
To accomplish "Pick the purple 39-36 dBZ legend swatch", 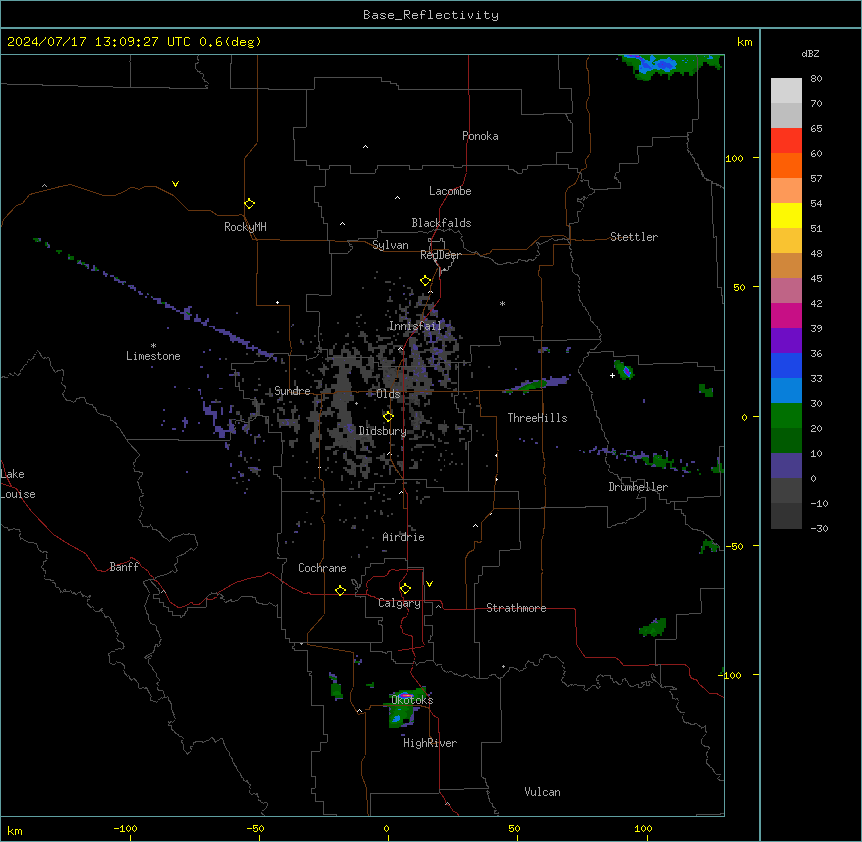I will 786,341.
